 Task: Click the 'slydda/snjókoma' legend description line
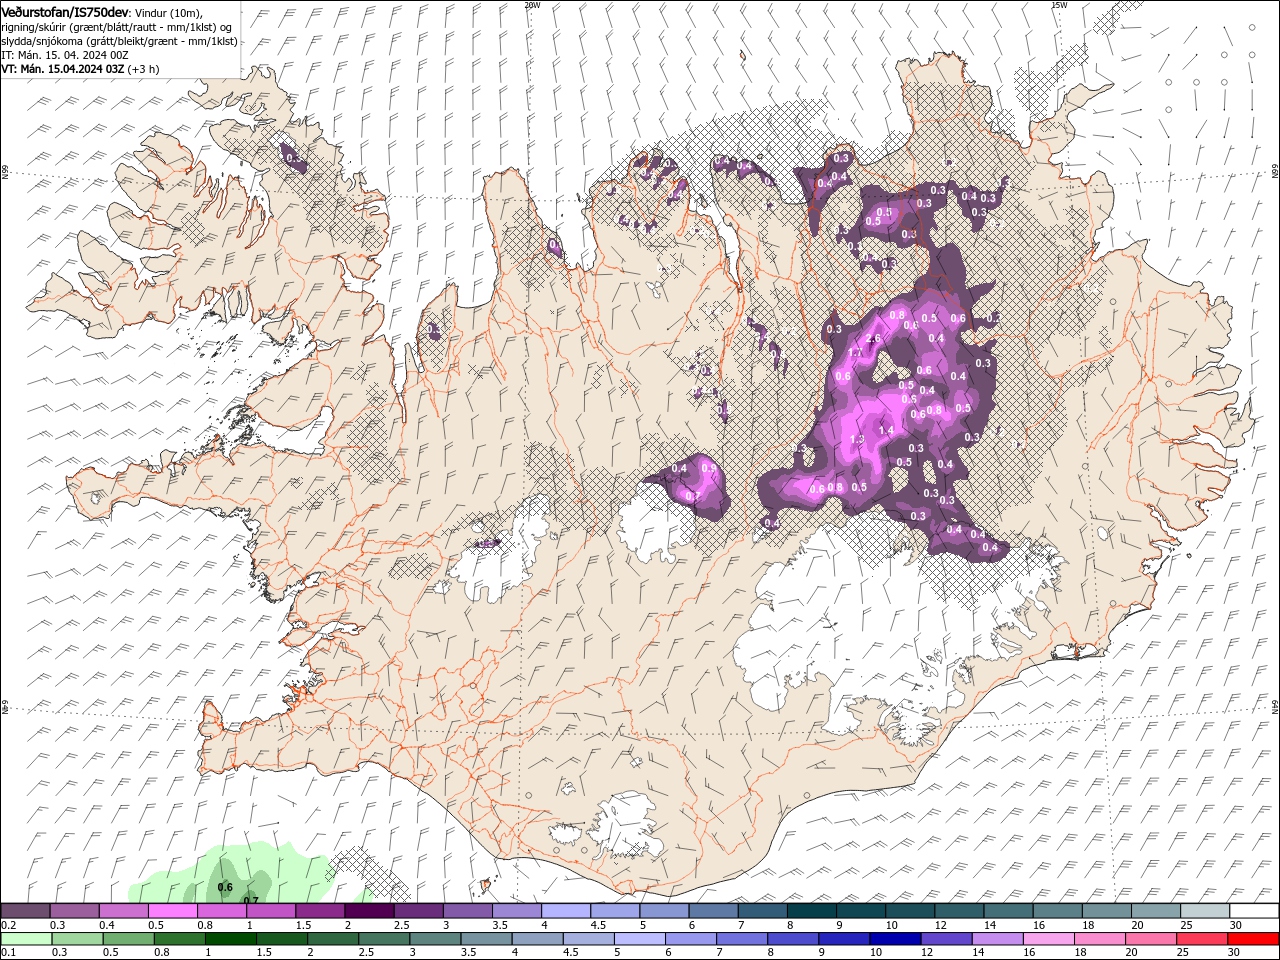tap(117, 41)
